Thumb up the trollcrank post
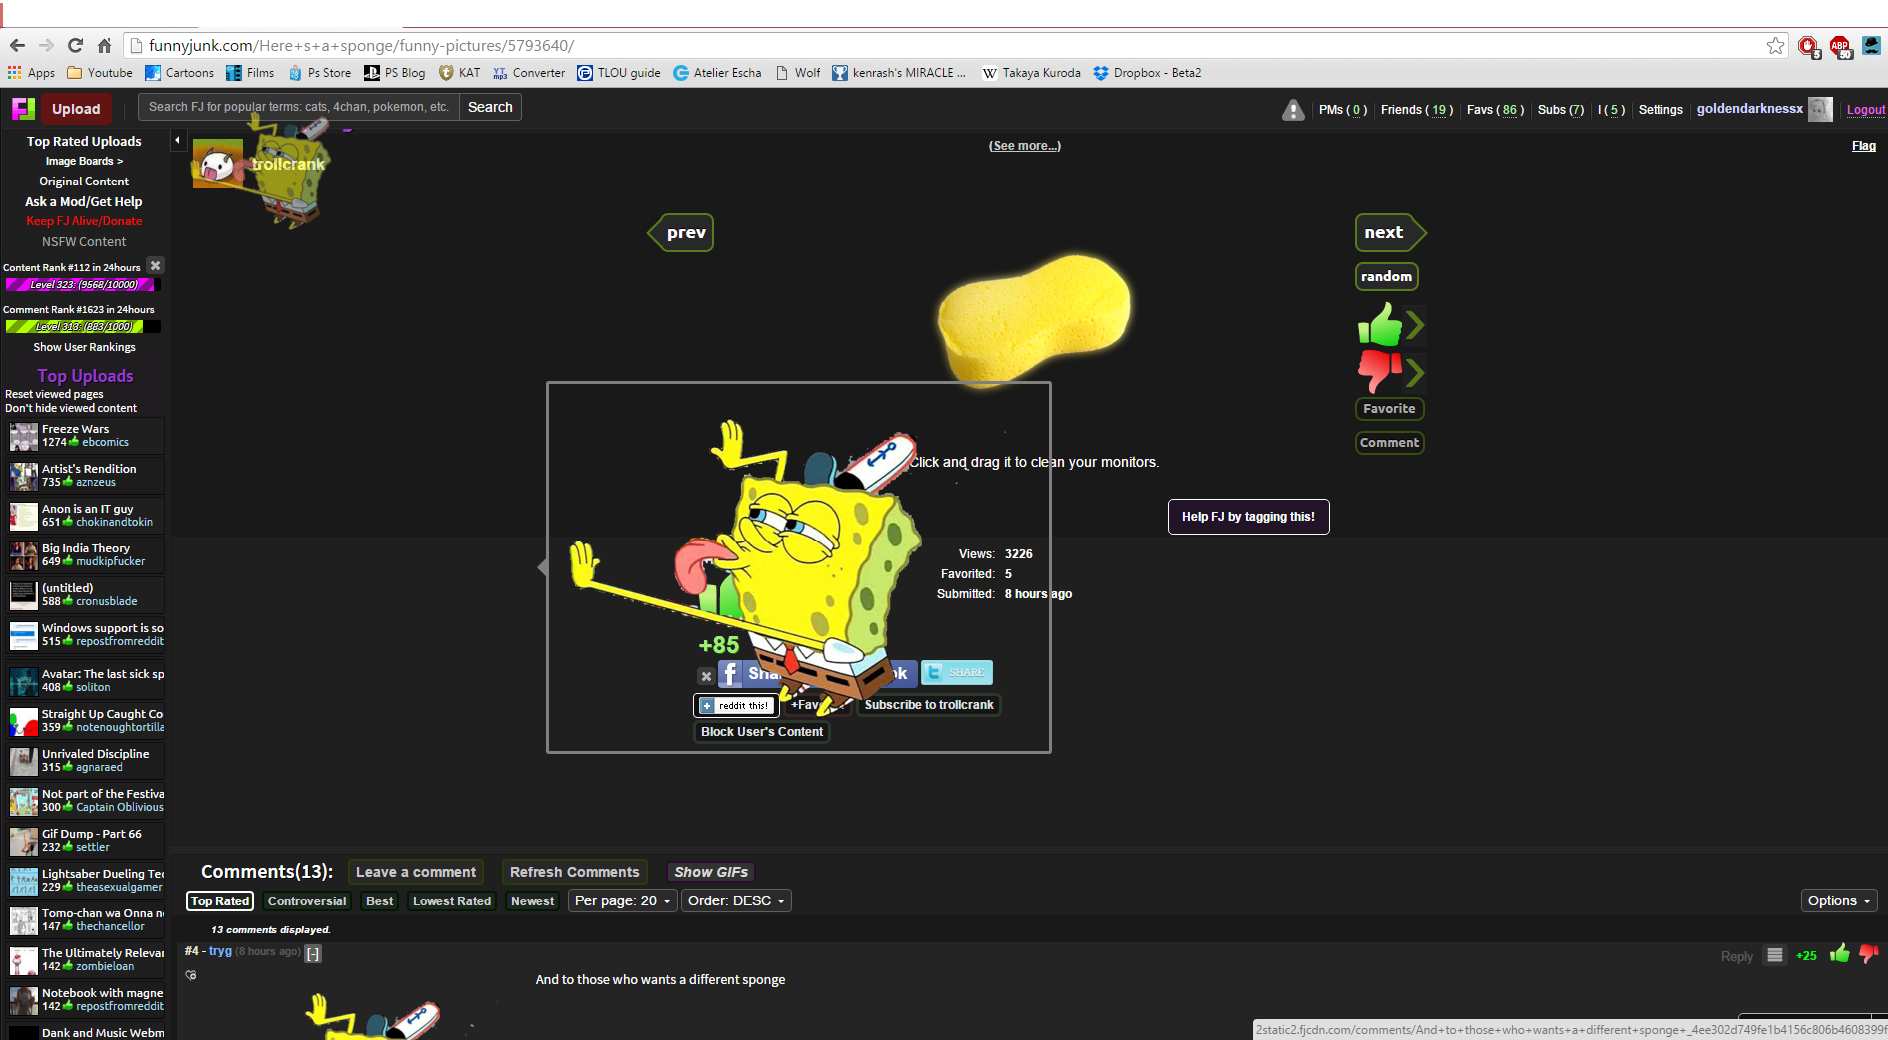1888x1040 pixels. pyautogui.click(x=1380, y=325)
